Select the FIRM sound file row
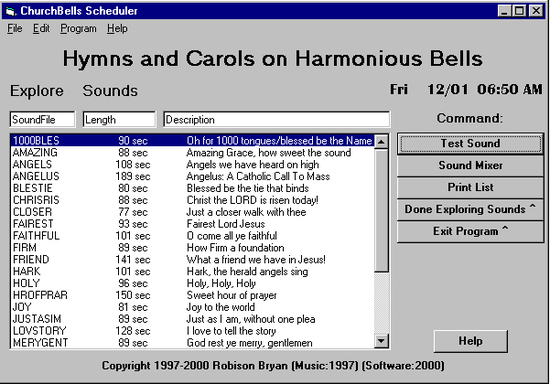Viewport: 550px width, 384px height. [192, 248]
